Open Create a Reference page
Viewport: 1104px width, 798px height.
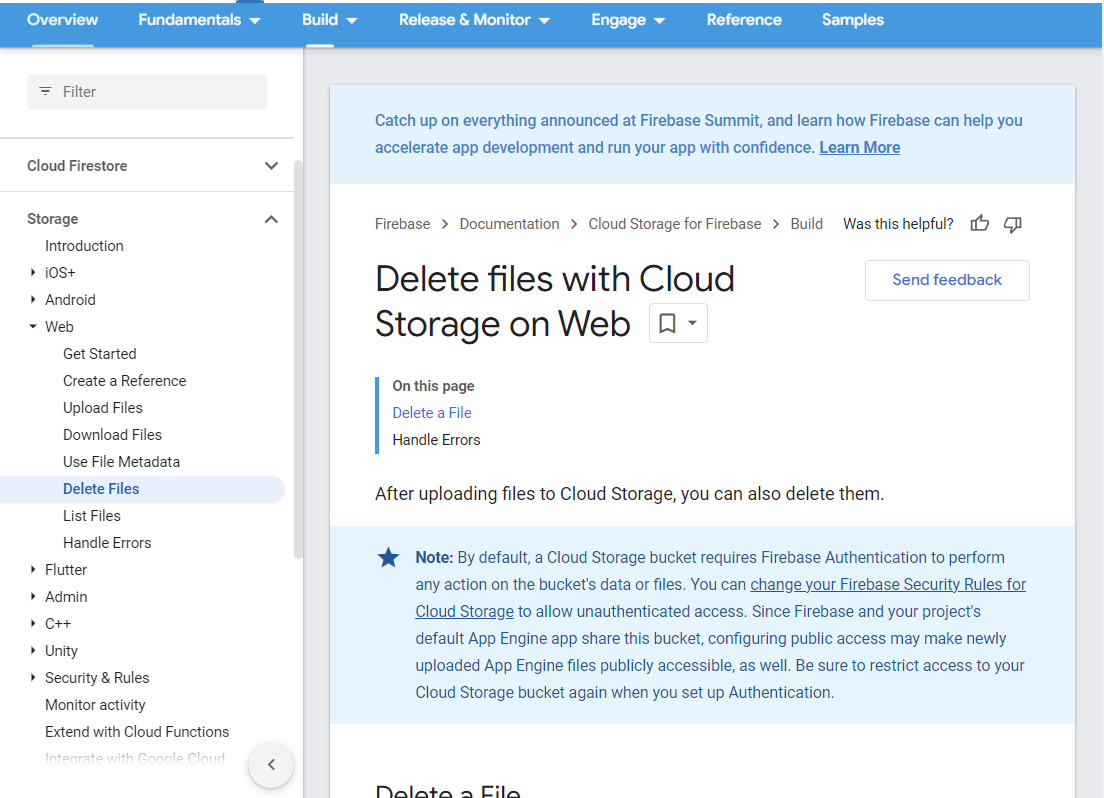(125, 381)
